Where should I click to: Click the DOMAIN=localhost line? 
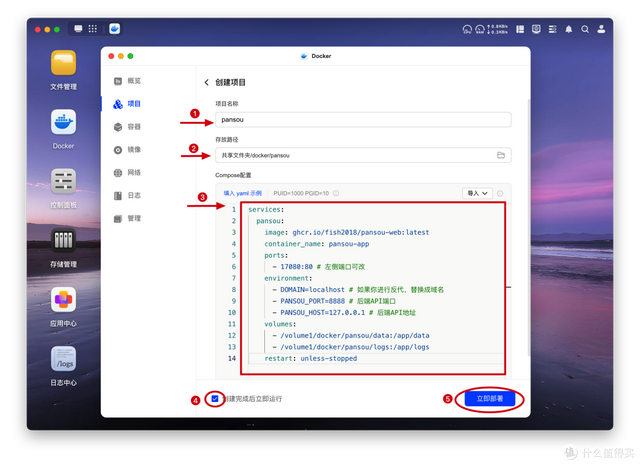358,289
